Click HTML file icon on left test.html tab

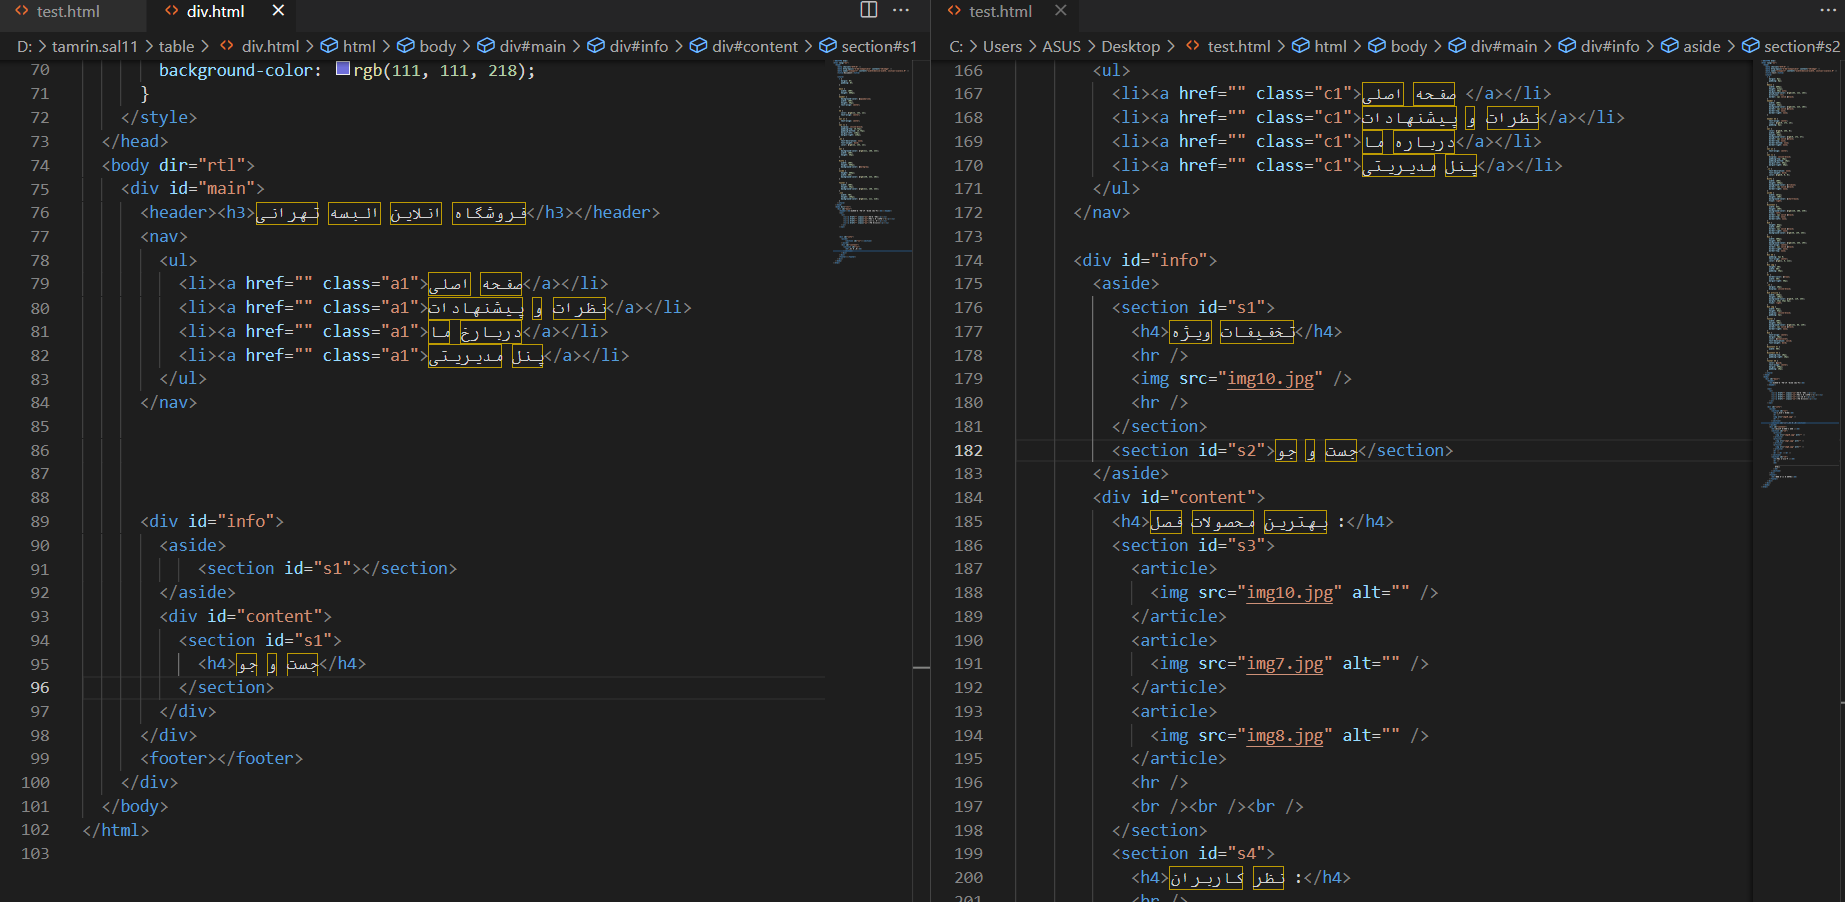(x=22, y=11)
